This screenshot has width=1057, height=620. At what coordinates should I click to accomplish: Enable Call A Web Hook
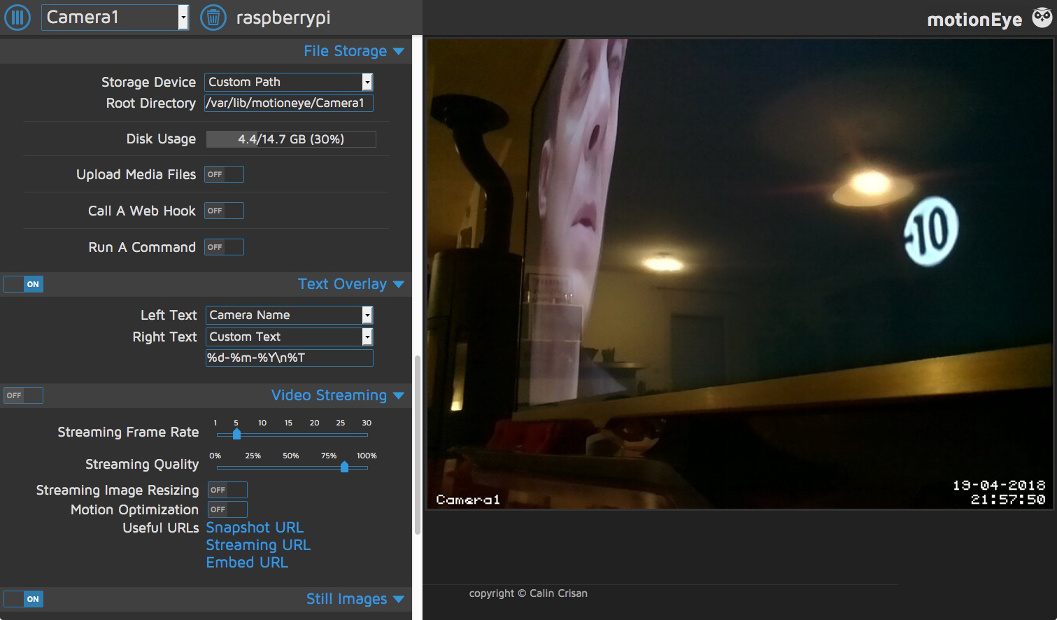(x=223, y=210)
